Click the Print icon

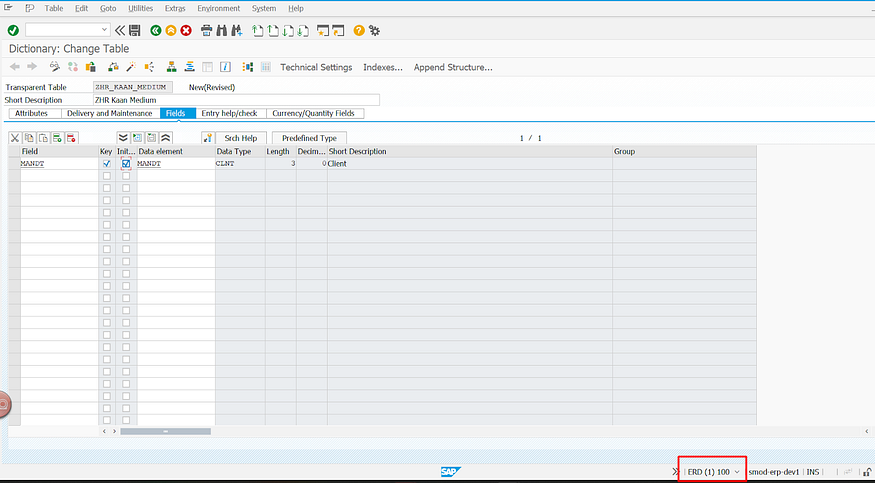coord(206,30)
